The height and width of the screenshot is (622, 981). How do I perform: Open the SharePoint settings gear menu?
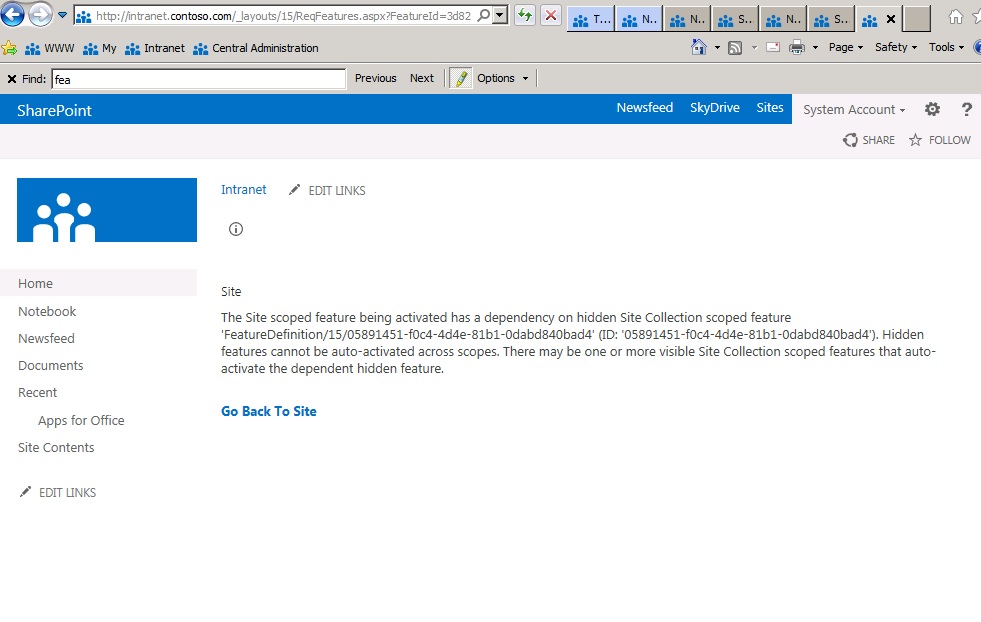coord(932,110)
